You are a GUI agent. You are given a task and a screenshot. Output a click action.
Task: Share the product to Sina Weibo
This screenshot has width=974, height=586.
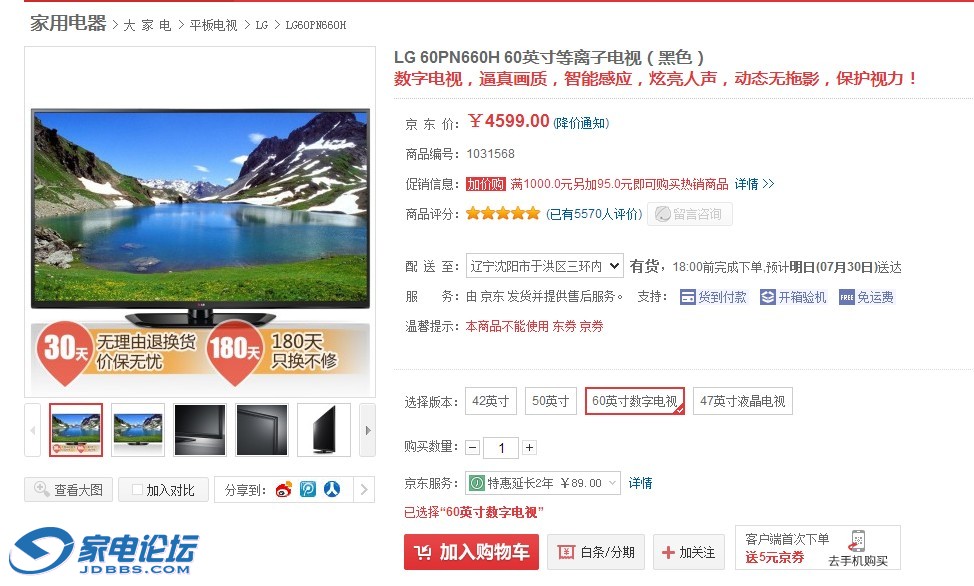pyautogui.click(x=283, y=490)
